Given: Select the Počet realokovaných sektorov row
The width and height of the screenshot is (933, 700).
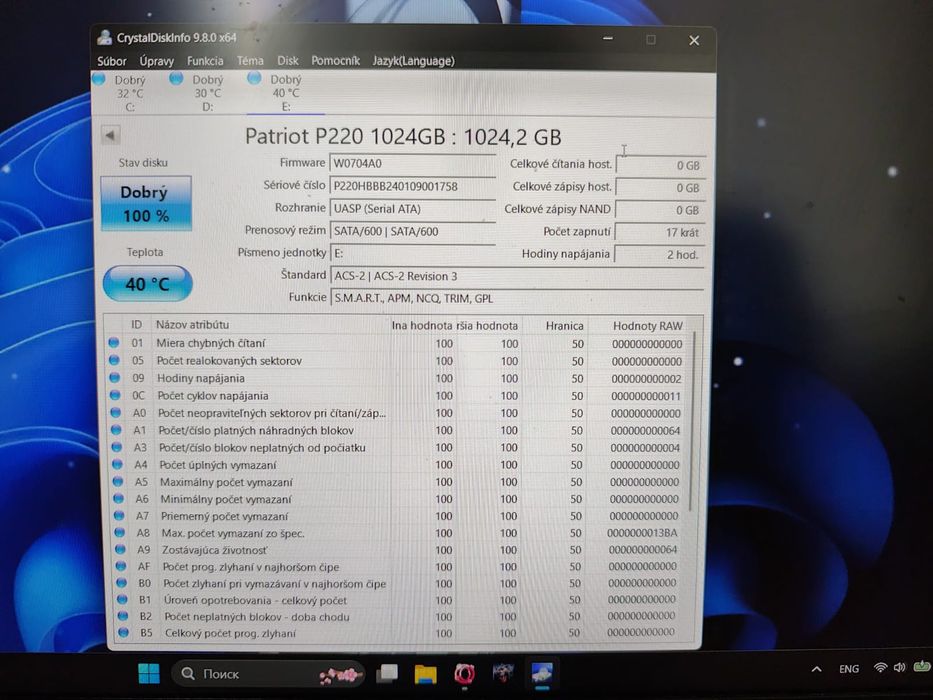Looking at the screenshot, I should 396,361.
